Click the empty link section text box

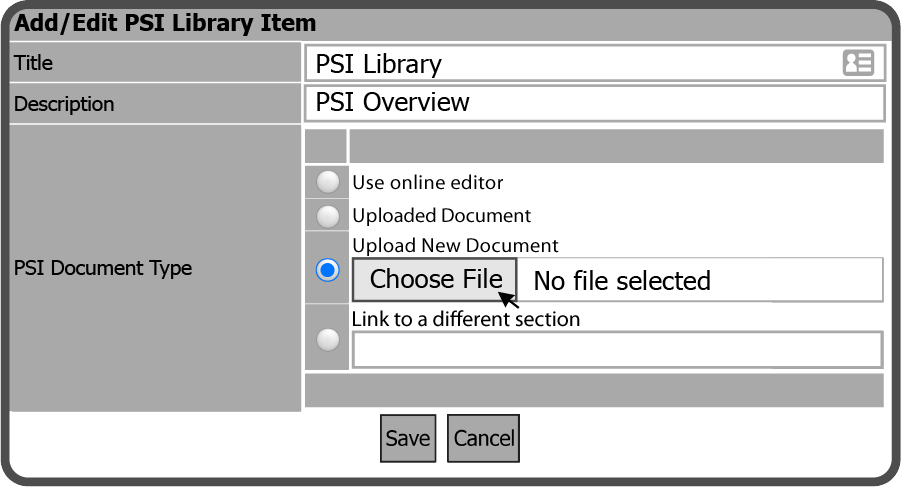(x=616, y=350)
